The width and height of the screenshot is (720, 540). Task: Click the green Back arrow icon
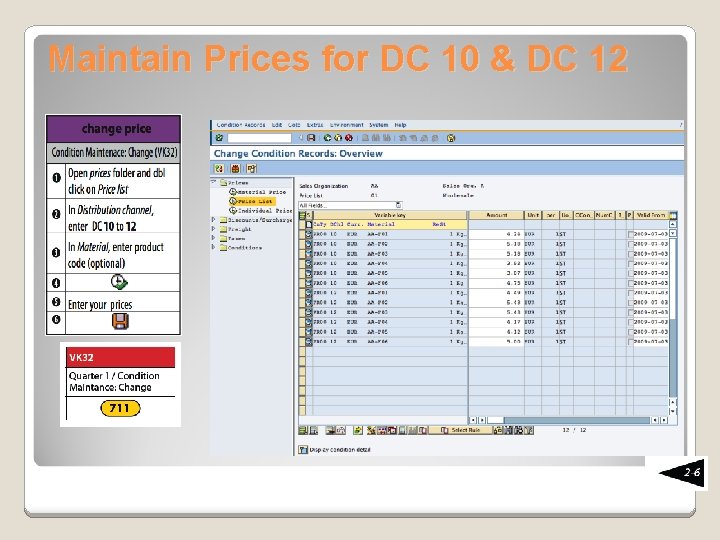tap(327, 138)
